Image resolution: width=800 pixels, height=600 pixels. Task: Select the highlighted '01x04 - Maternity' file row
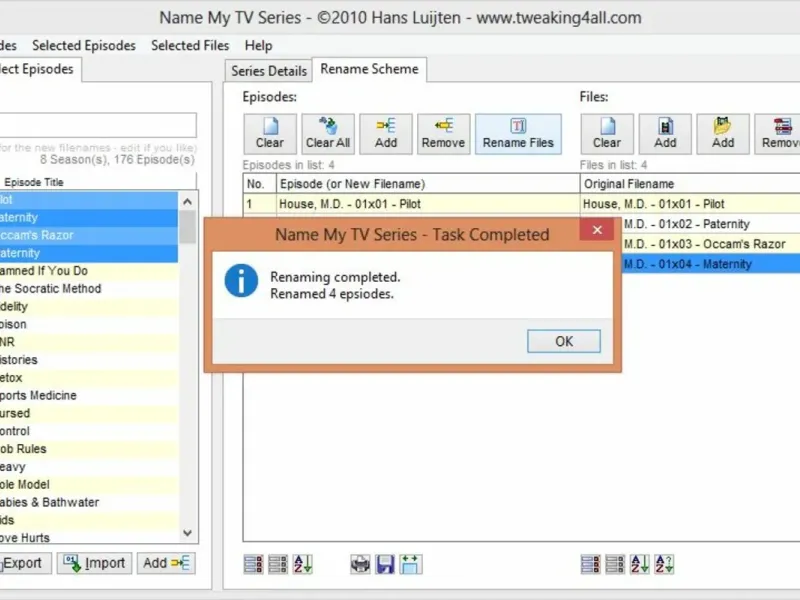pyautogui.click(x=711, y=264)
